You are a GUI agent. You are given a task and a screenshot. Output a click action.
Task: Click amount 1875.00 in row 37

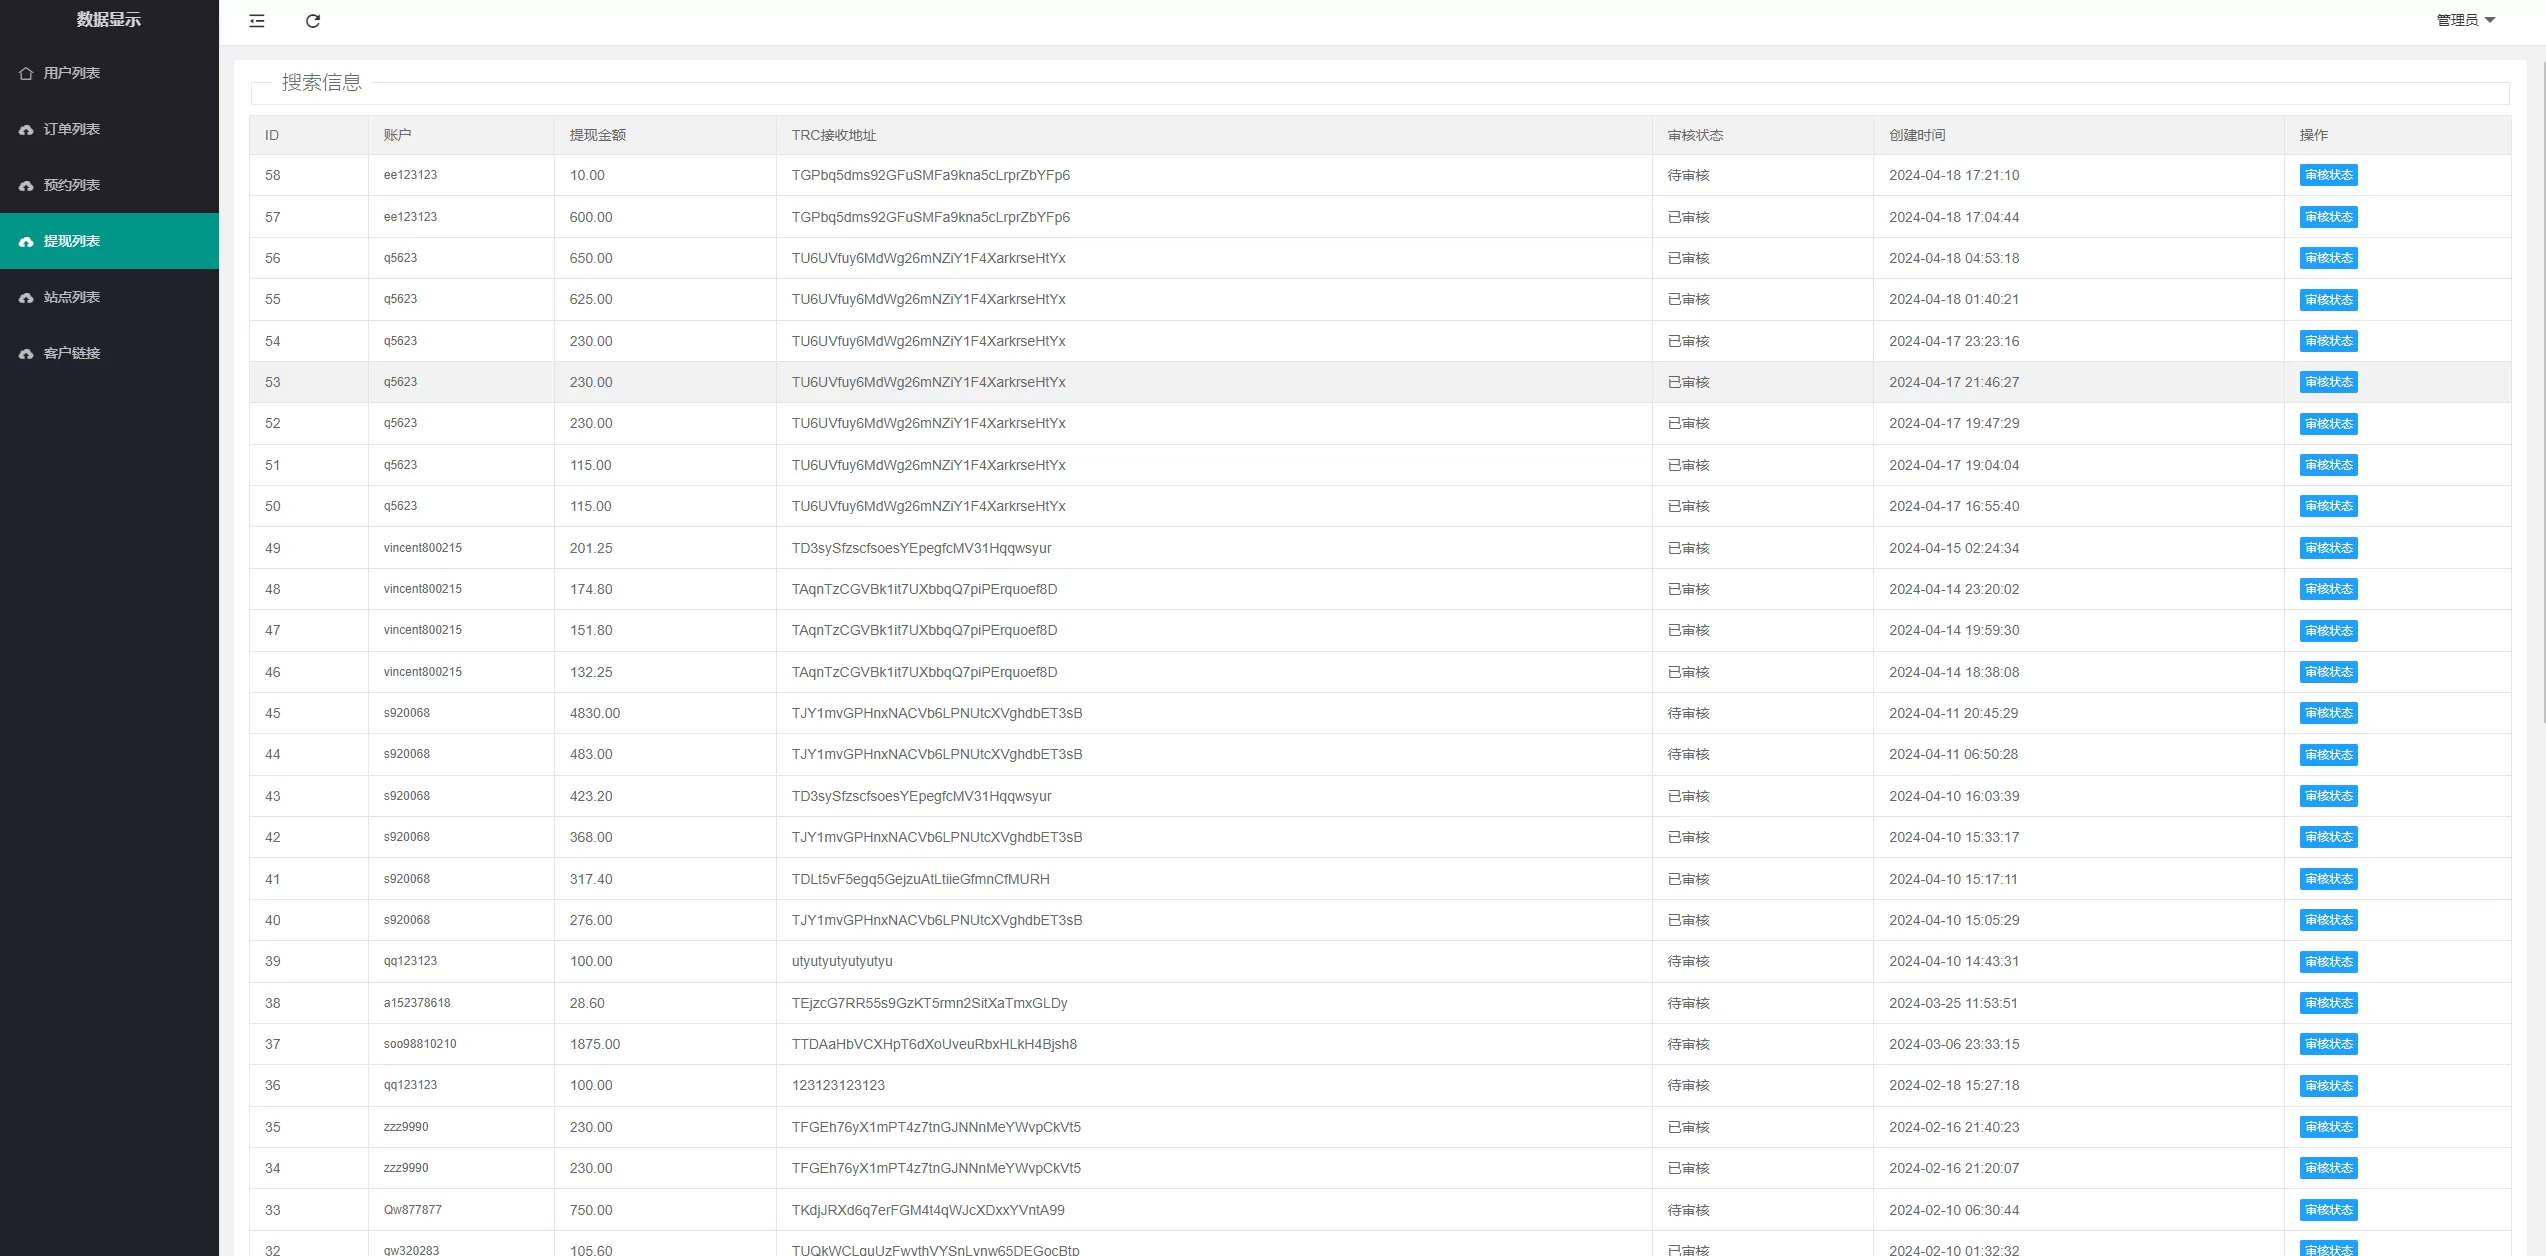point(595,1044)
